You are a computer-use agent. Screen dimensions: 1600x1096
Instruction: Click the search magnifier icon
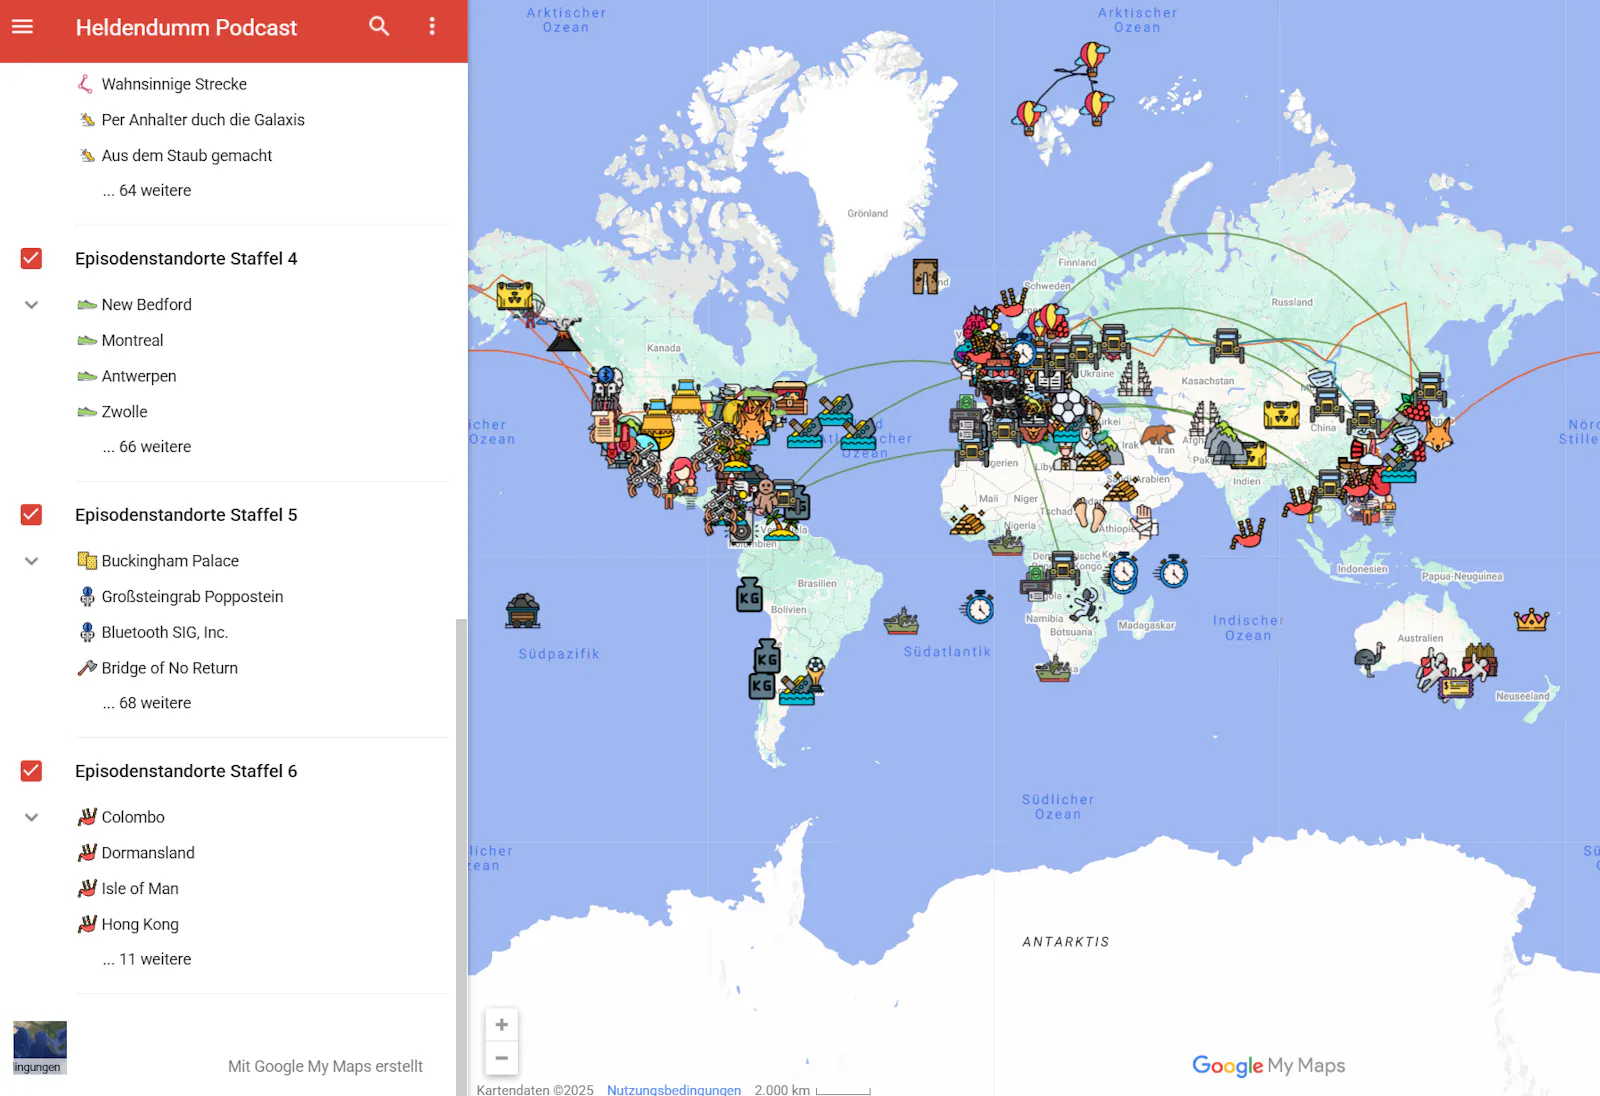[379, 27]
